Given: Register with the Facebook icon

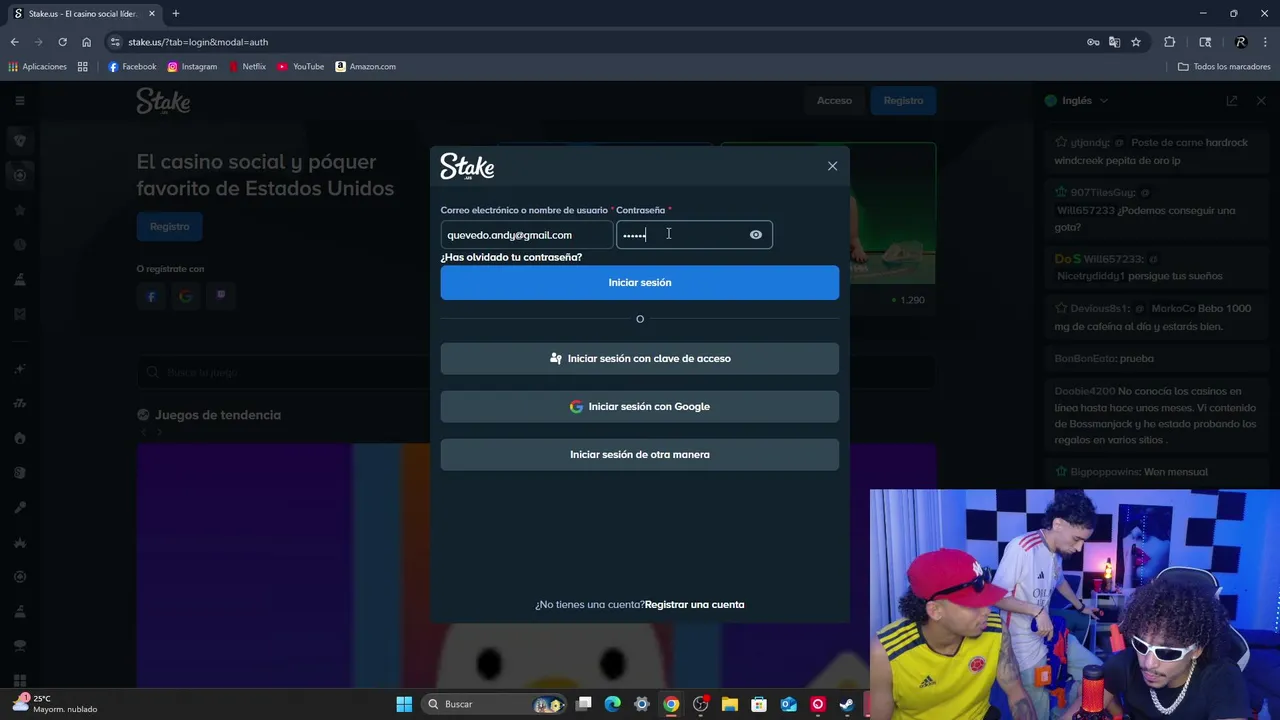Looking at the screenshot, I should (151, 296).
